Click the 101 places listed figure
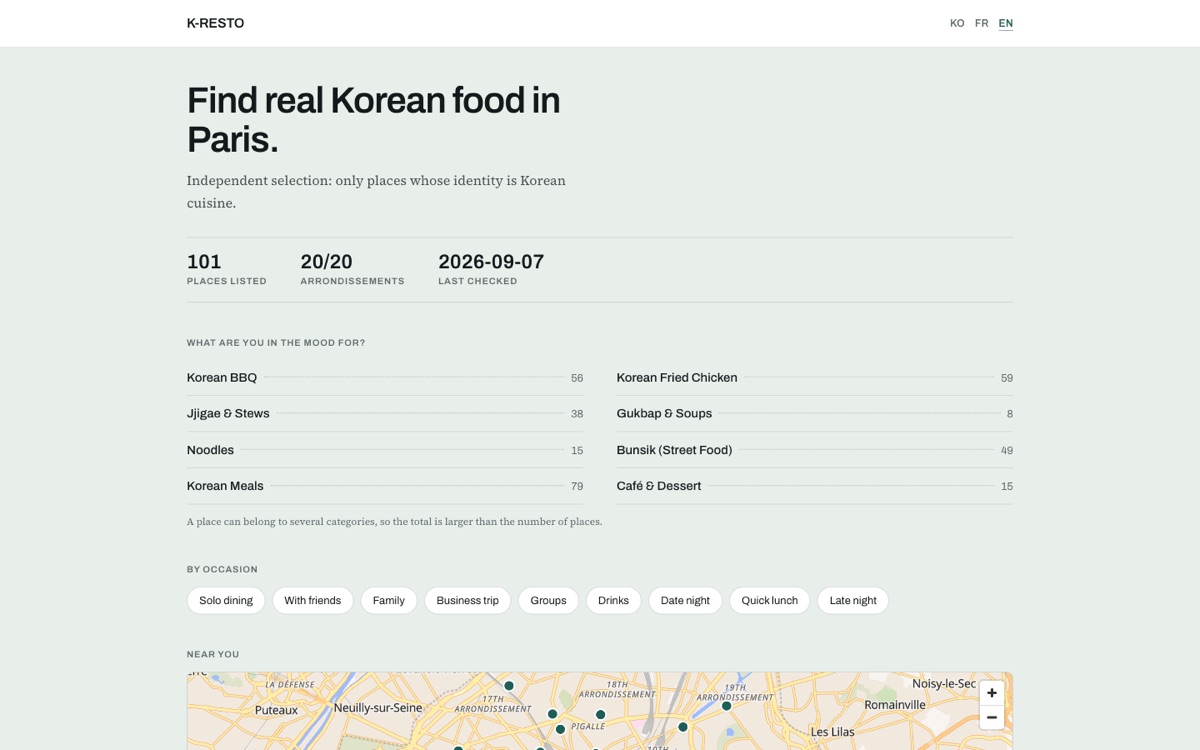Screen dimensions: 1200x750 (204, 262)
